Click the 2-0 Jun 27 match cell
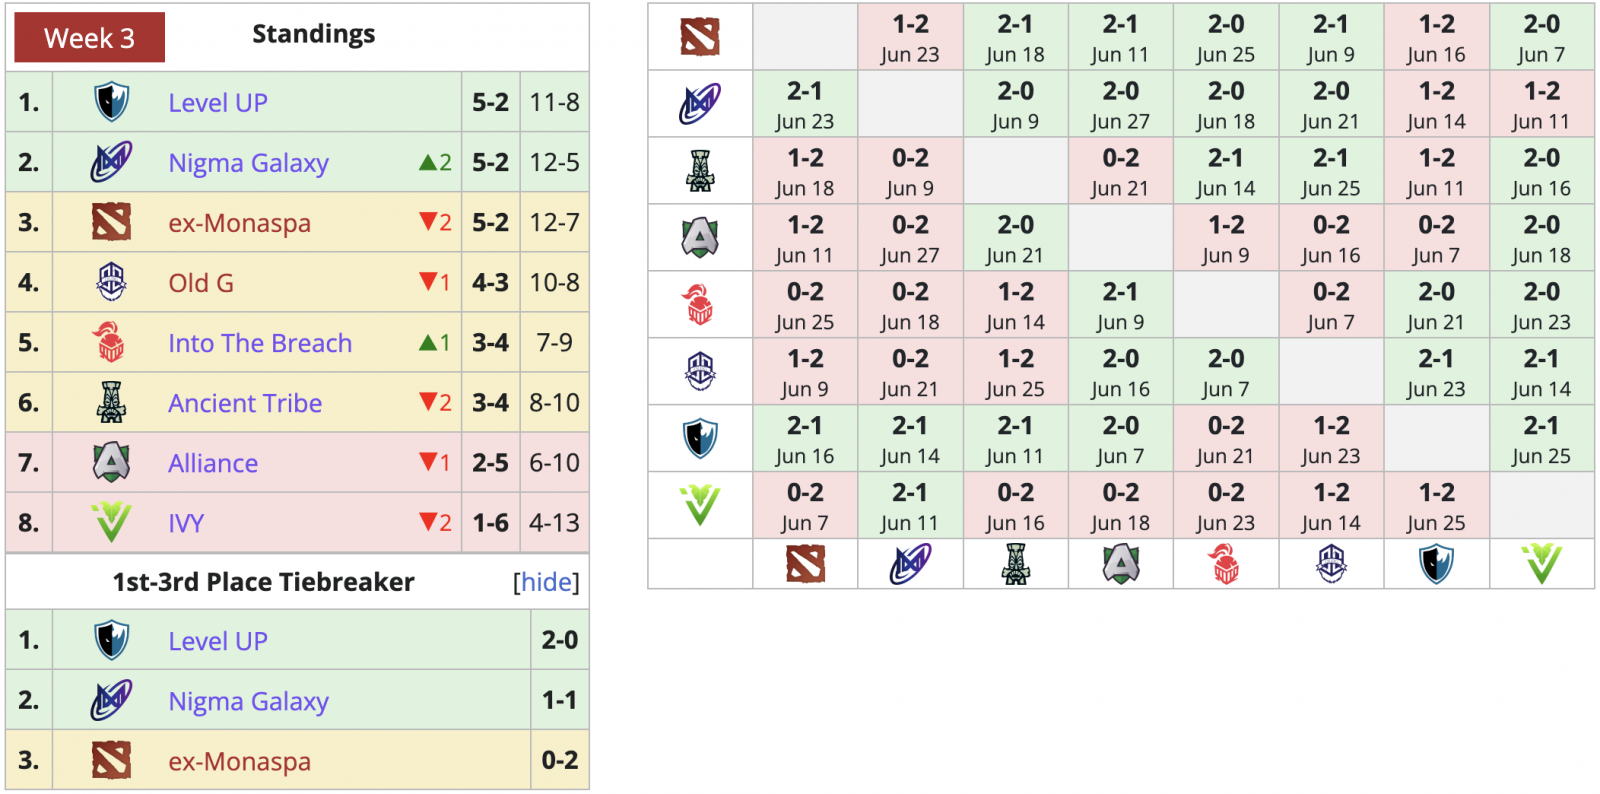The height and width of the screenshot is (794, 1600). point(1120,104)
